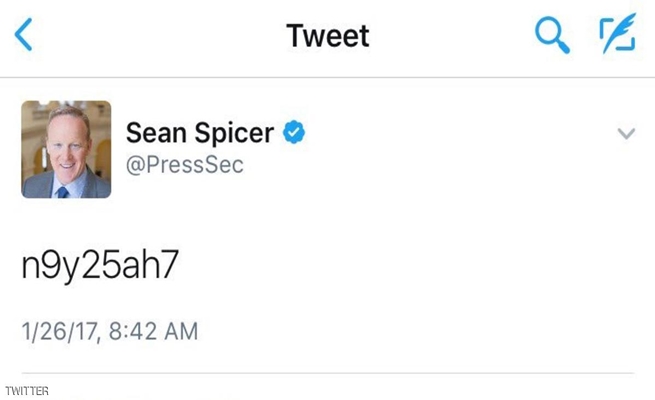Compose a new tweet with the quill icon
Screen dimensions: 655x400
[617, 36]
